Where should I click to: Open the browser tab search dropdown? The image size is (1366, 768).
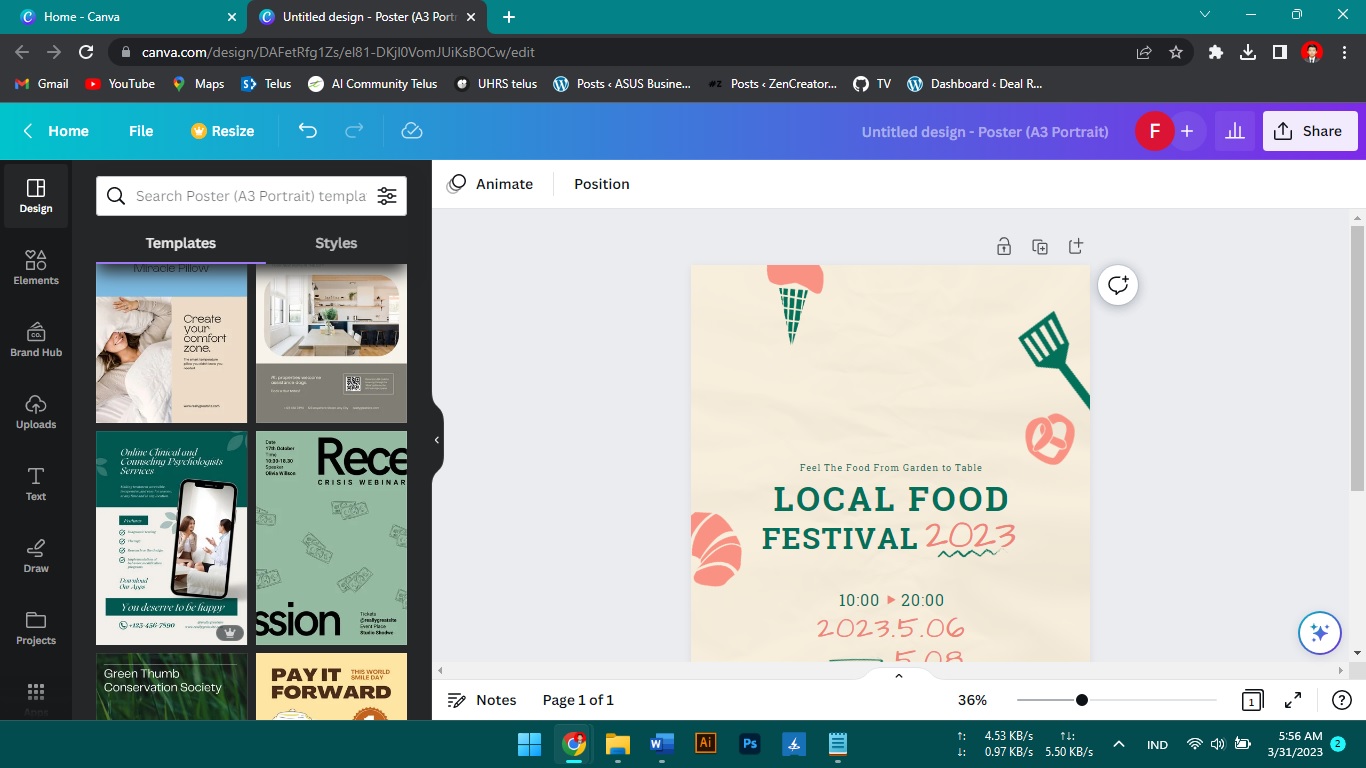1204,16
